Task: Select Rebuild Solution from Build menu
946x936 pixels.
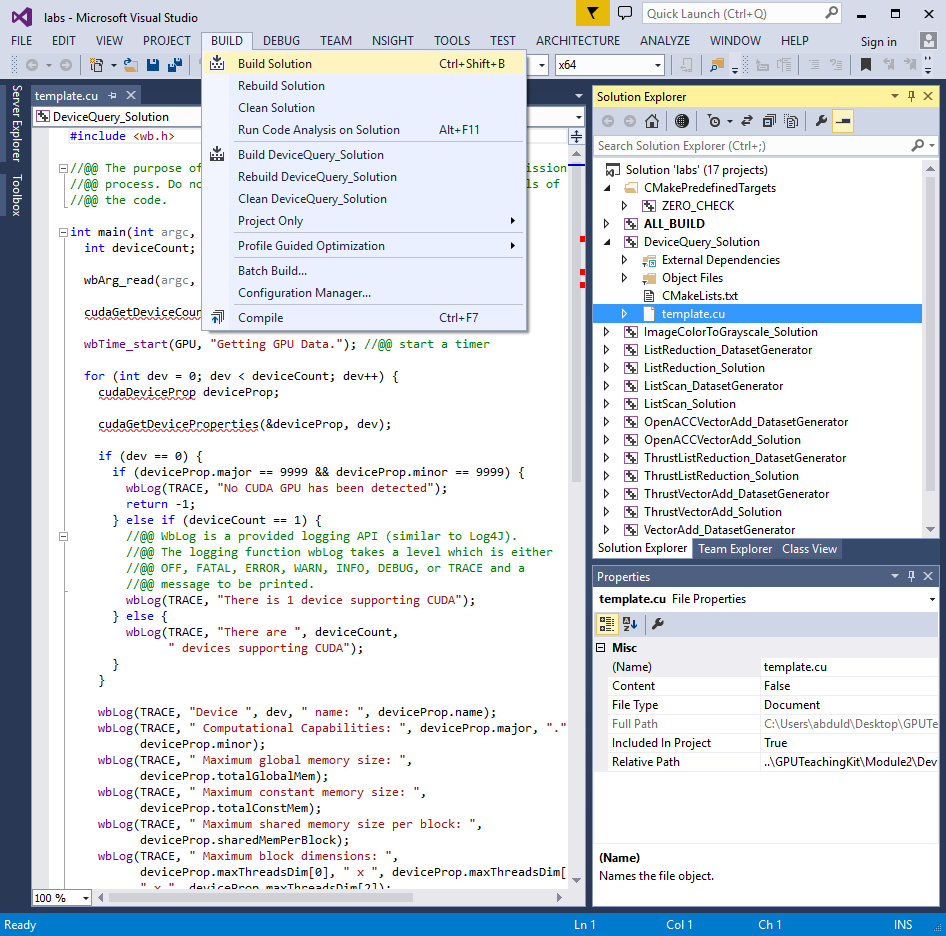Action: click(281, 86)
